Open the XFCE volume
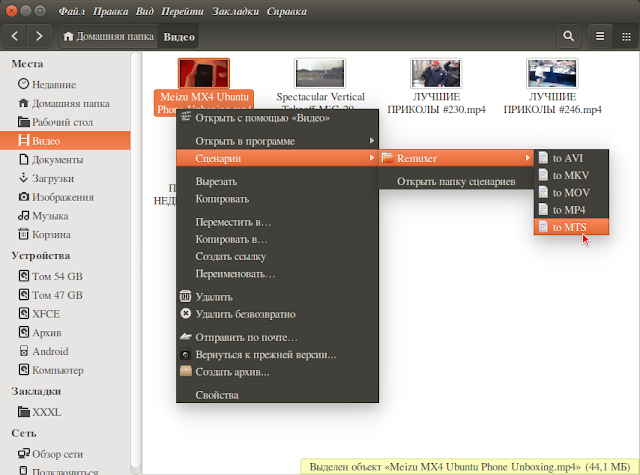This screenshot has height=475, width=640. (x=65, y=314)
